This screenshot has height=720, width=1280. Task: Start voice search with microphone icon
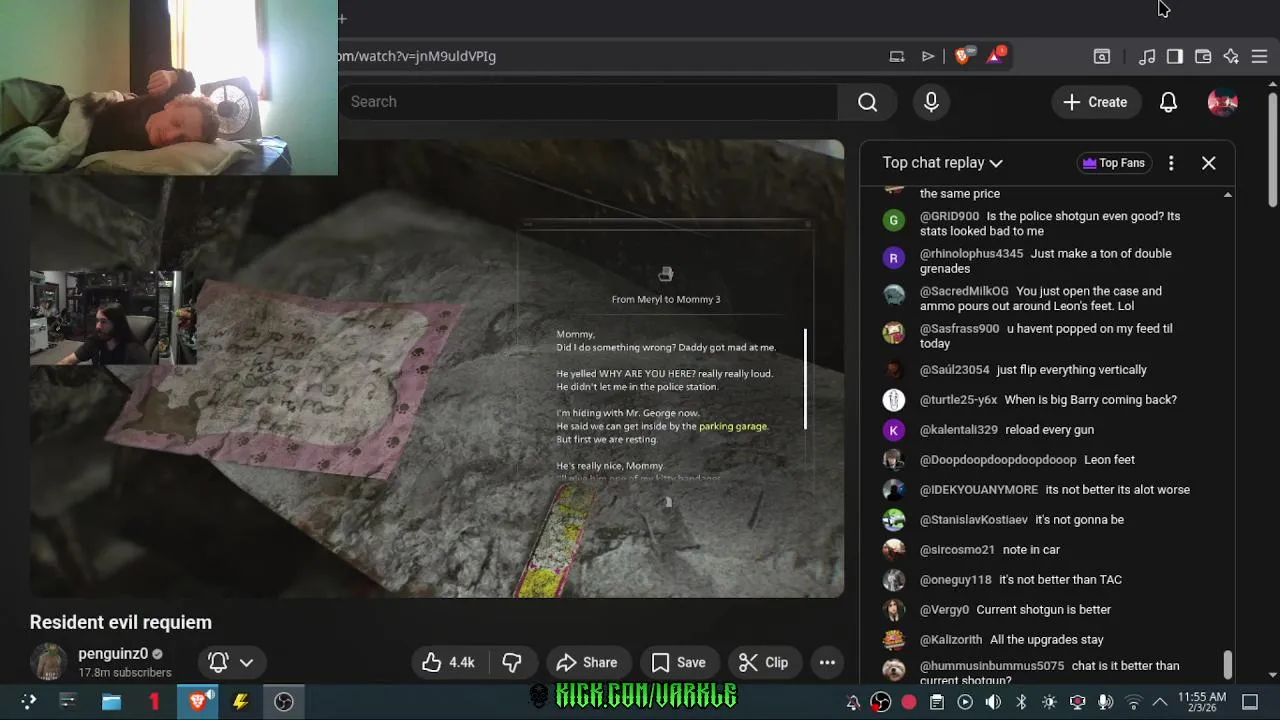point(931,102)
